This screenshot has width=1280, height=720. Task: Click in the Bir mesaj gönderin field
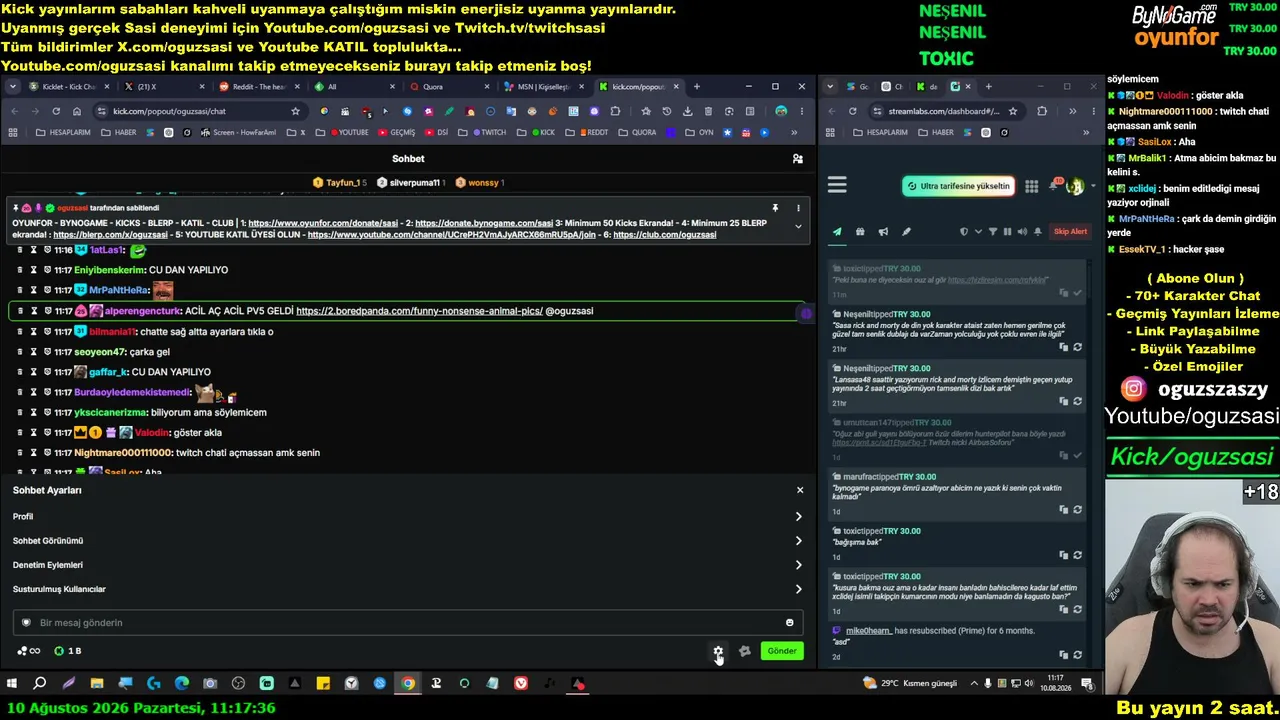408,623
